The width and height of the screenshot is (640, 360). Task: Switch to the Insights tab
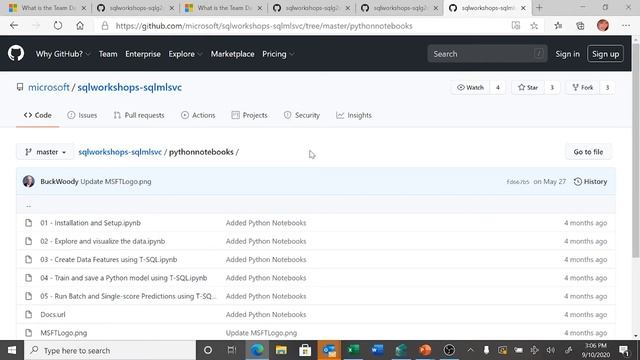[354, 115]
